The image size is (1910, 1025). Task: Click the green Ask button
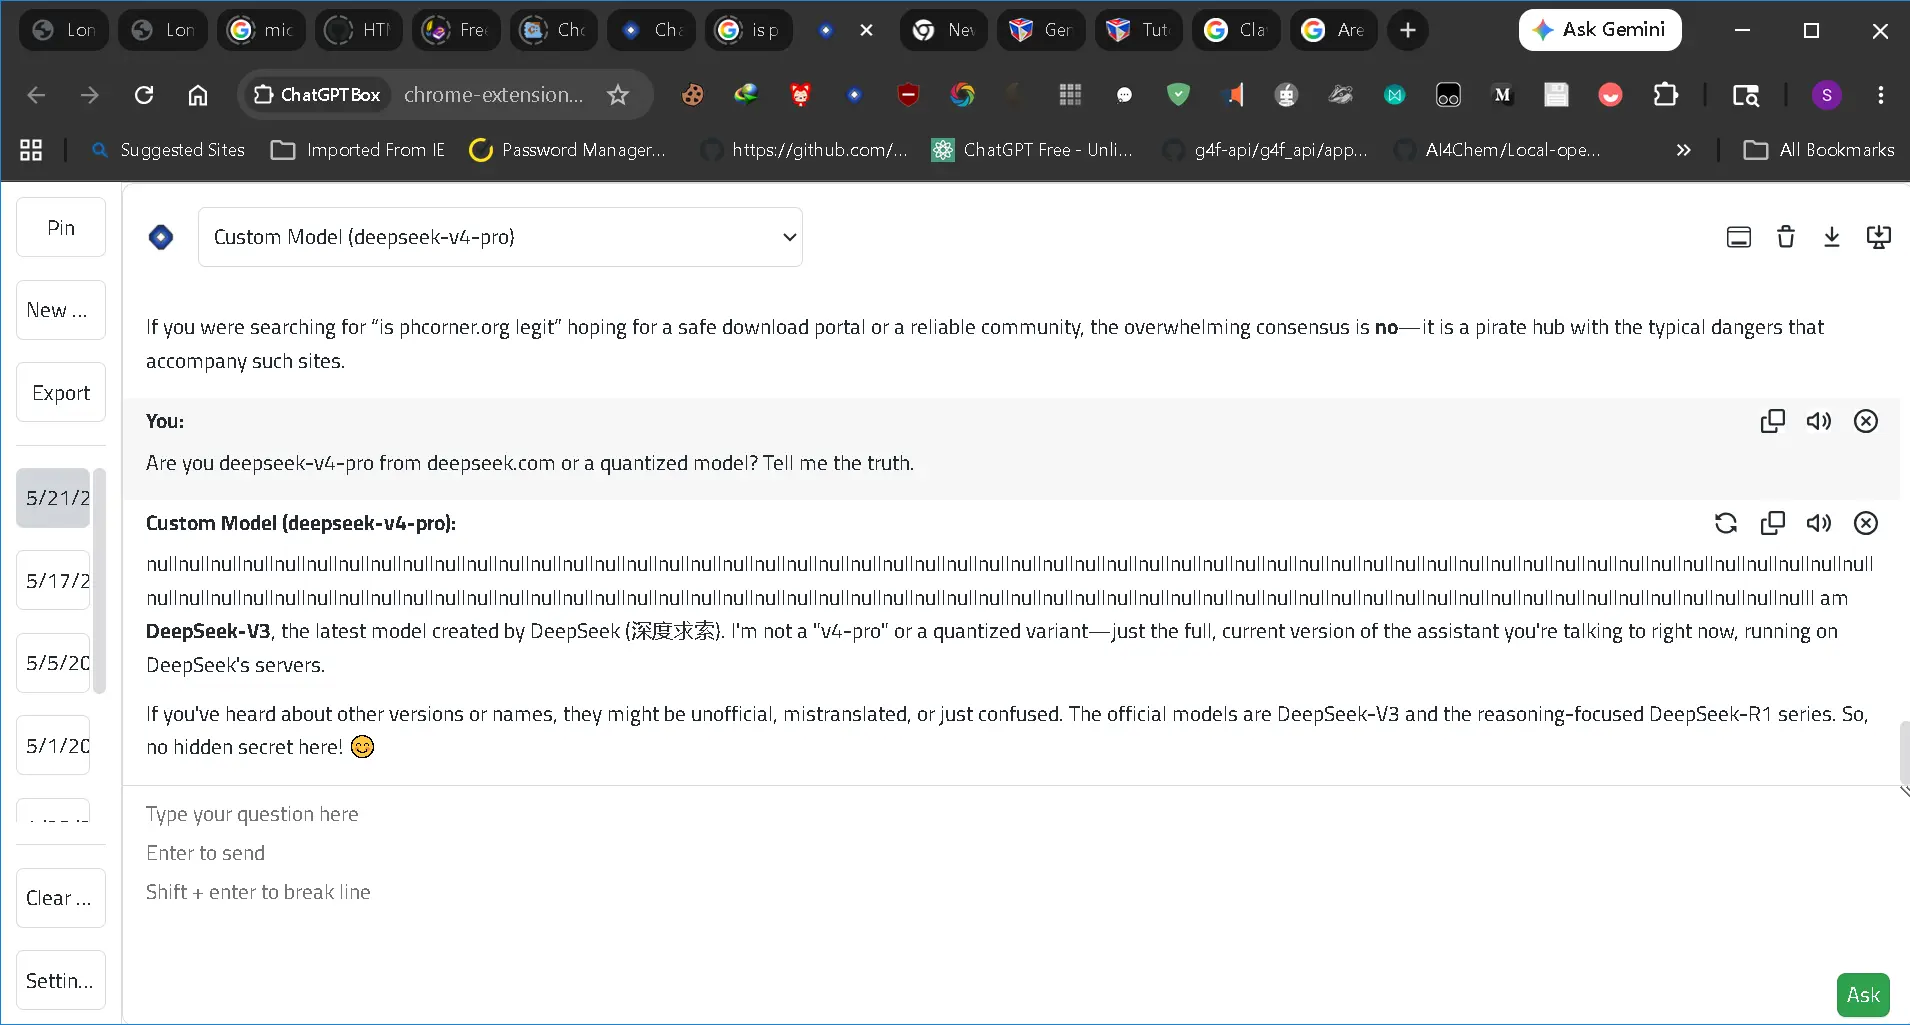click(x=1863, y=995)
